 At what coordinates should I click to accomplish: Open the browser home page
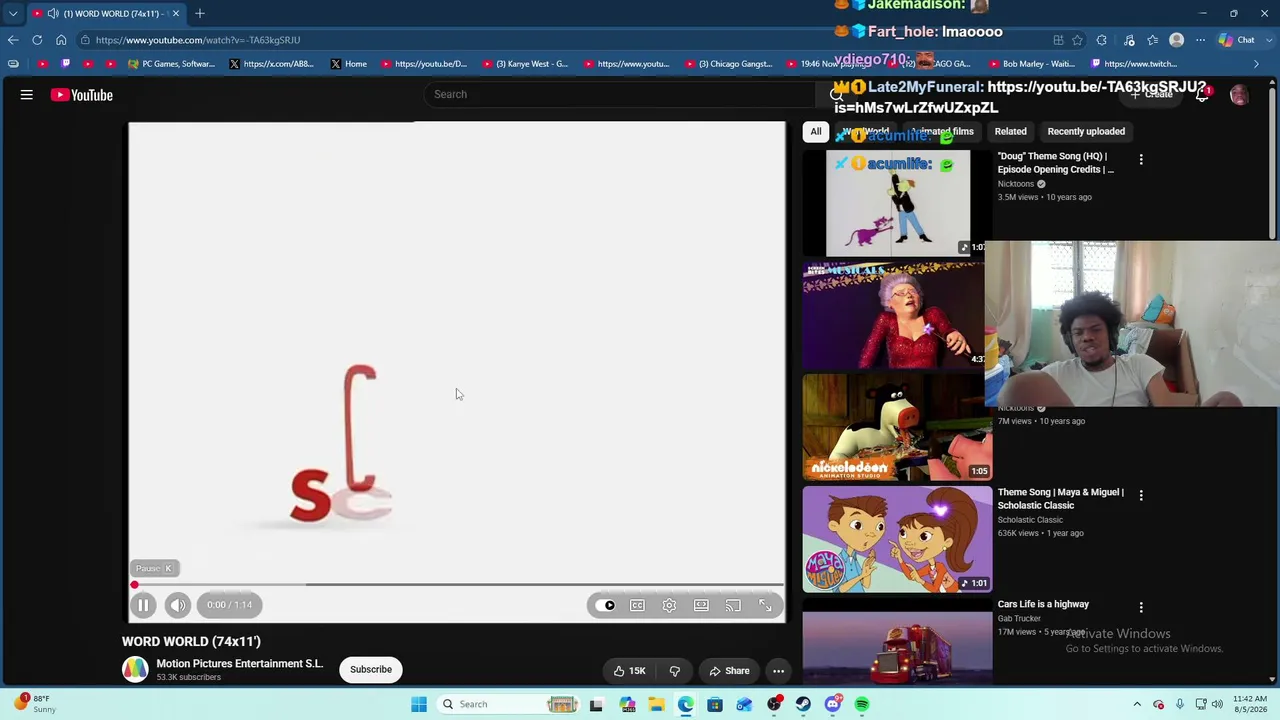pos(61,40)
